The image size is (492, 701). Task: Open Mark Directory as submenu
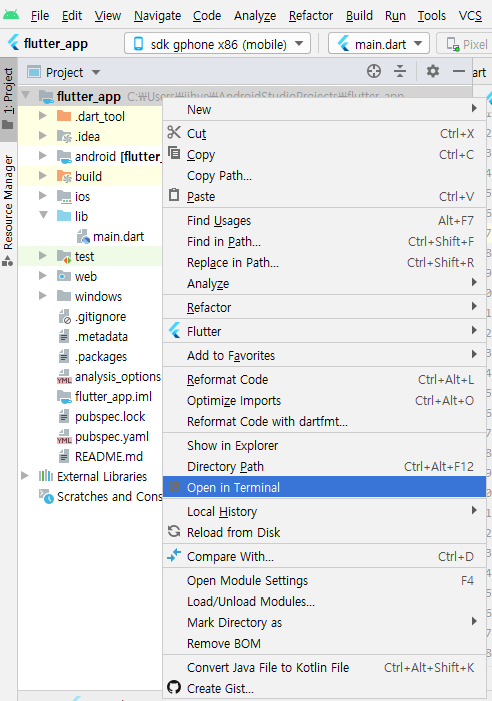click(324, 622)
